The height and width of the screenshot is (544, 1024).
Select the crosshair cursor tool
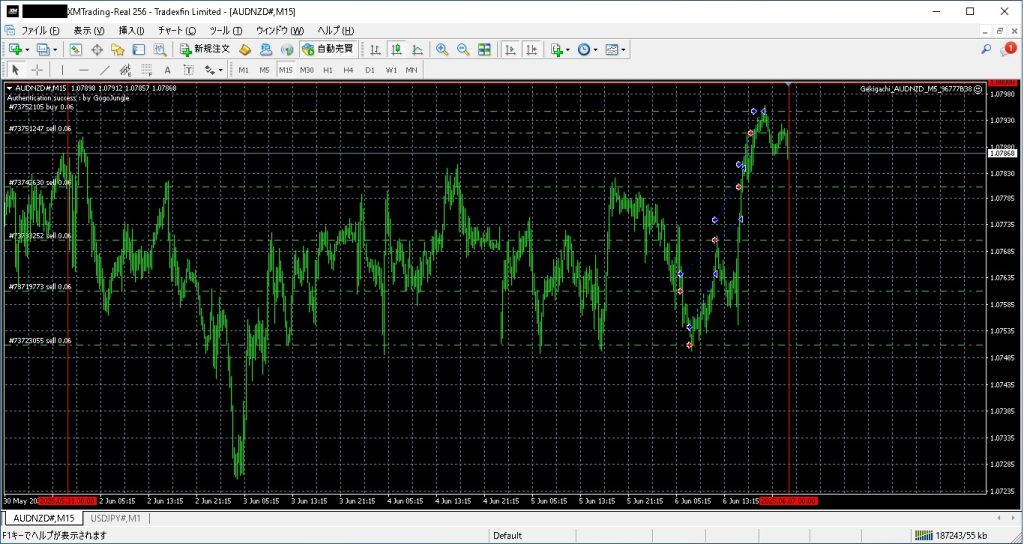tap(37, 70)
